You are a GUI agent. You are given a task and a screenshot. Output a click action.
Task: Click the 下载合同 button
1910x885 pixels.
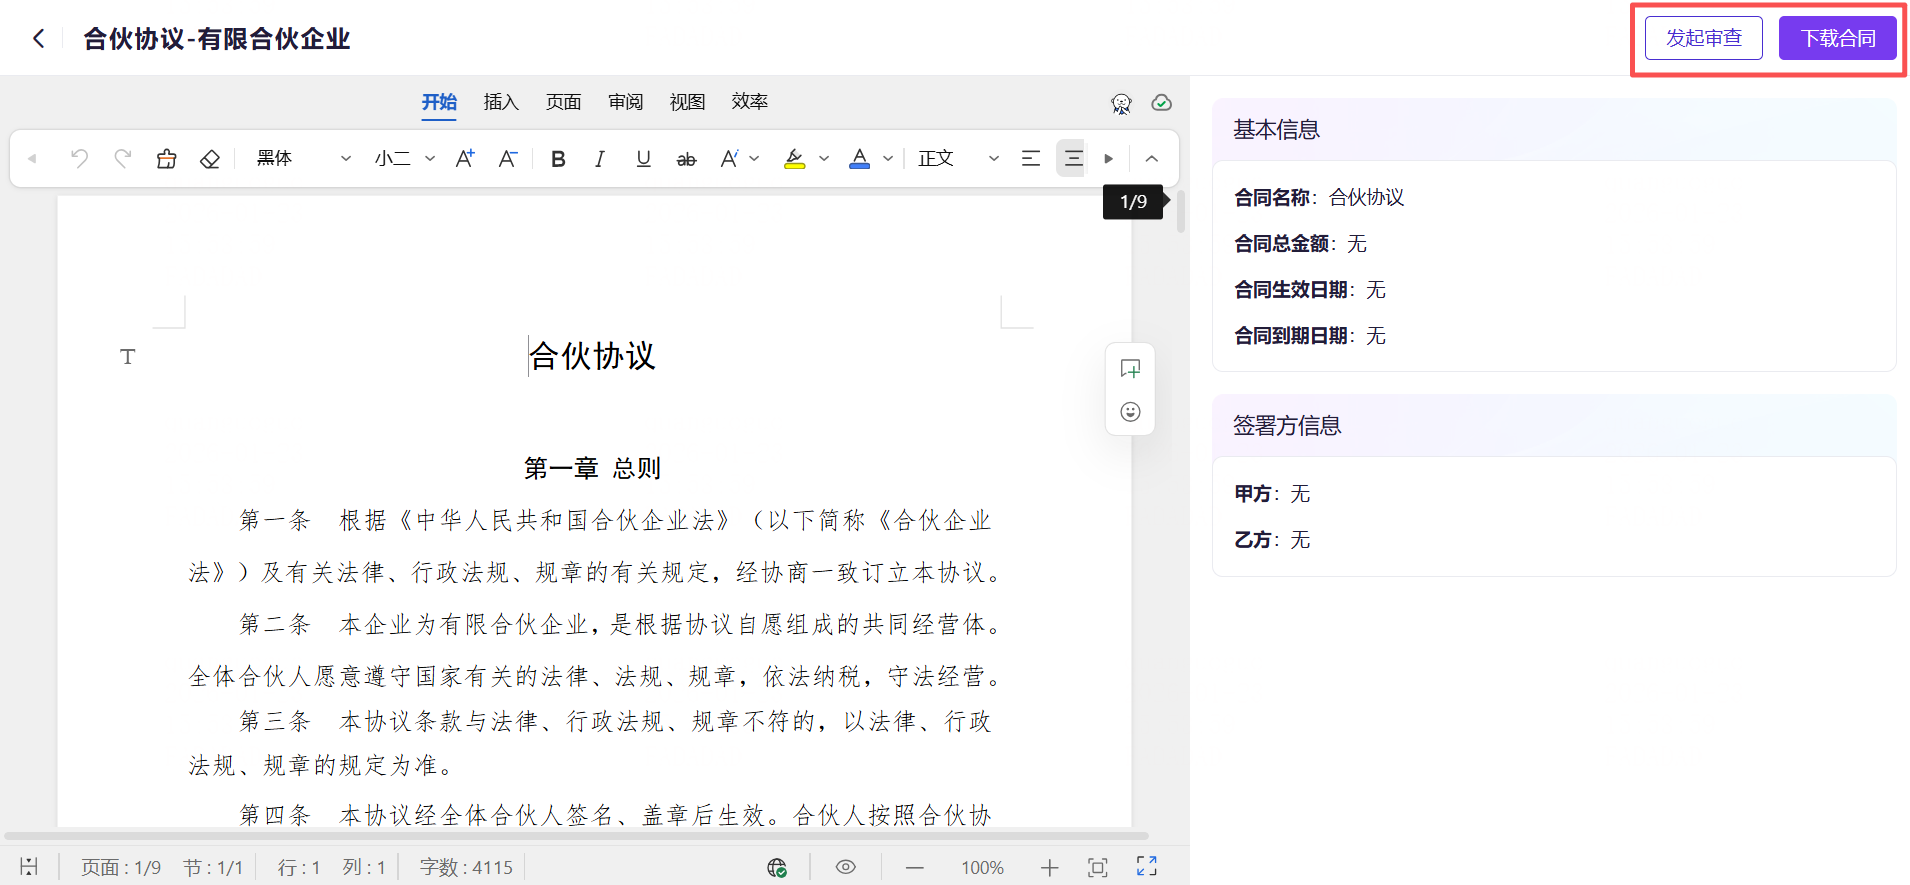coord(1837,38)
